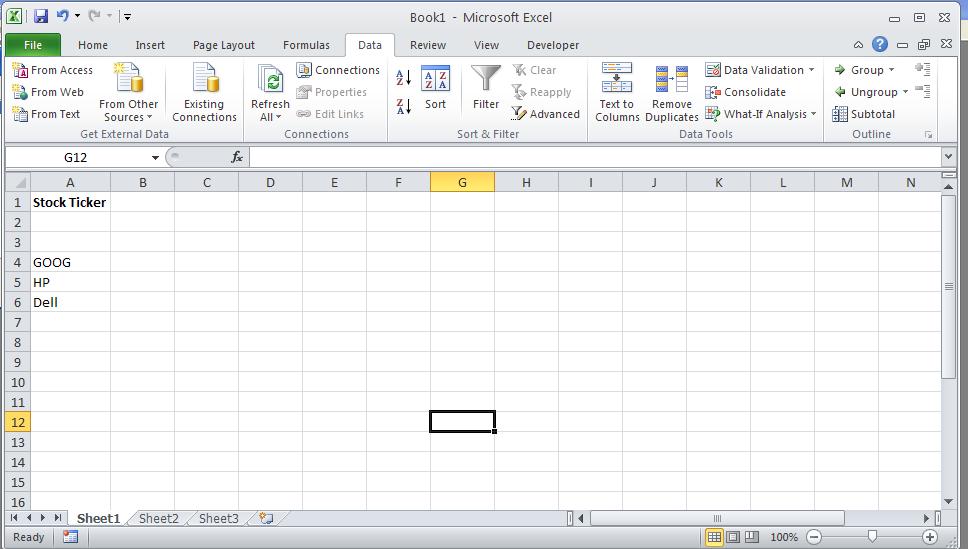
Task: Expand the formula bar
Action: (949, 157)
